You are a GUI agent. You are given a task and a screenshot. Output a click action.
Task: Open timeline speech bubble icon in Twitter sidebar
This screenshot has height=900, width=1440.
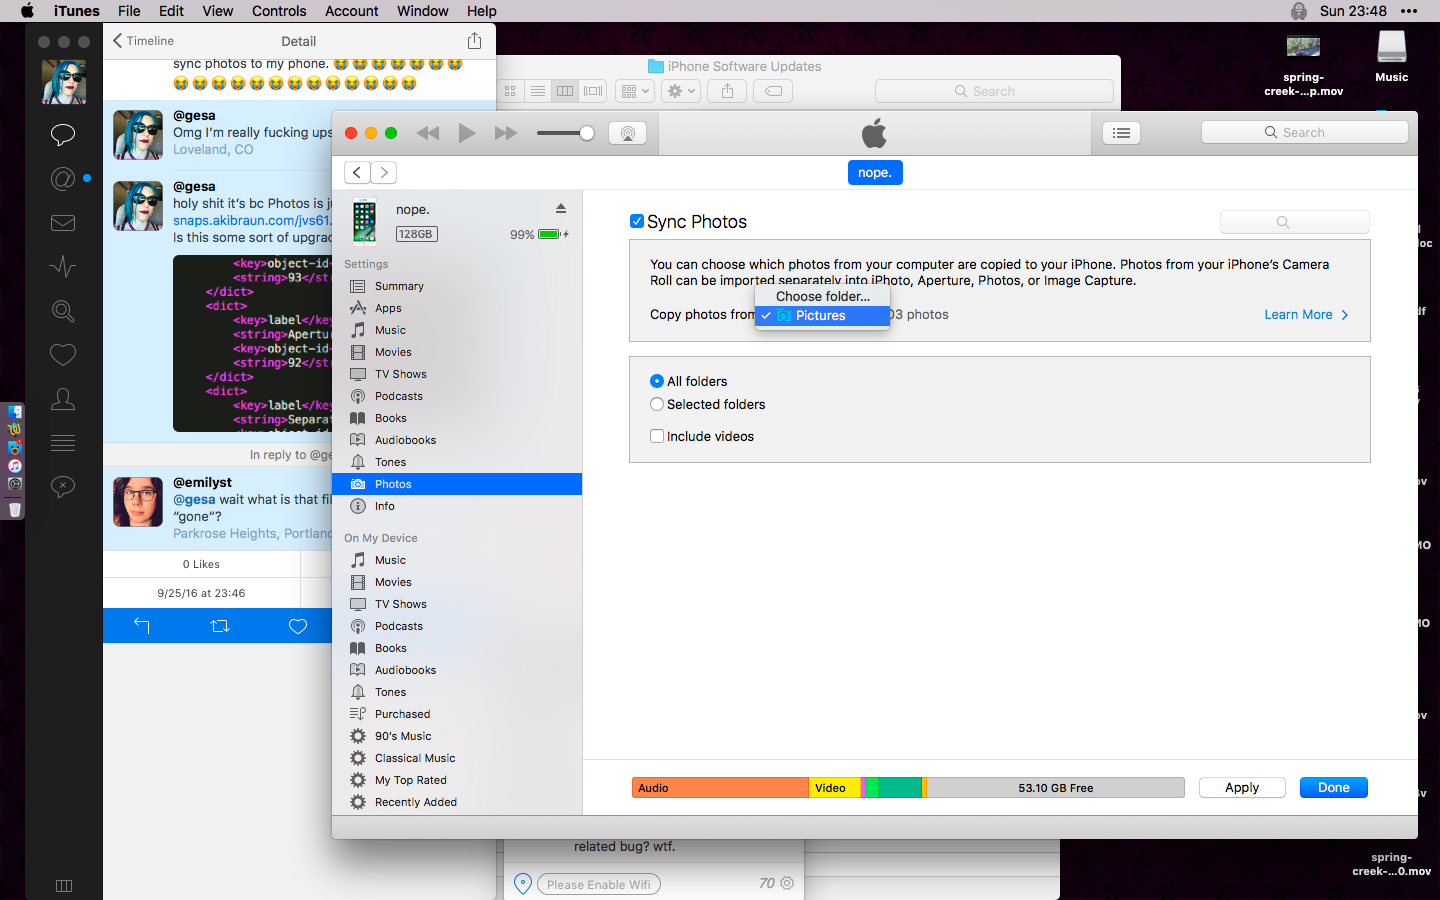(x=63, y=134)
